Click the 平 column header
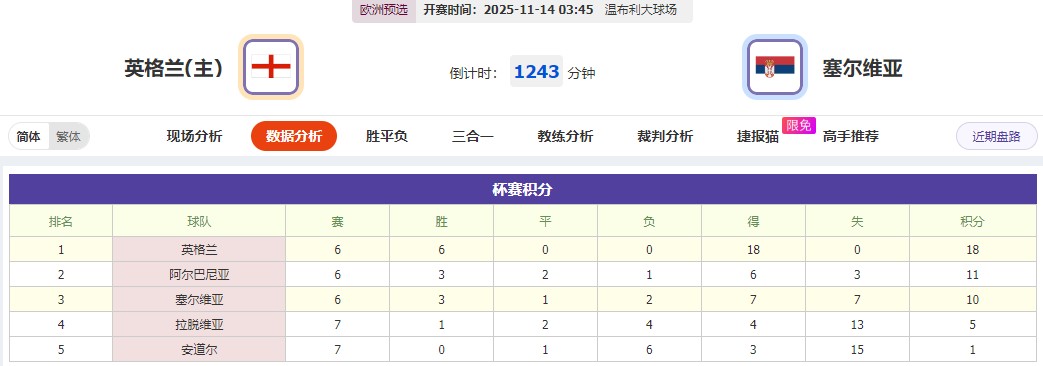1043x366 pixels. point(545,222)
